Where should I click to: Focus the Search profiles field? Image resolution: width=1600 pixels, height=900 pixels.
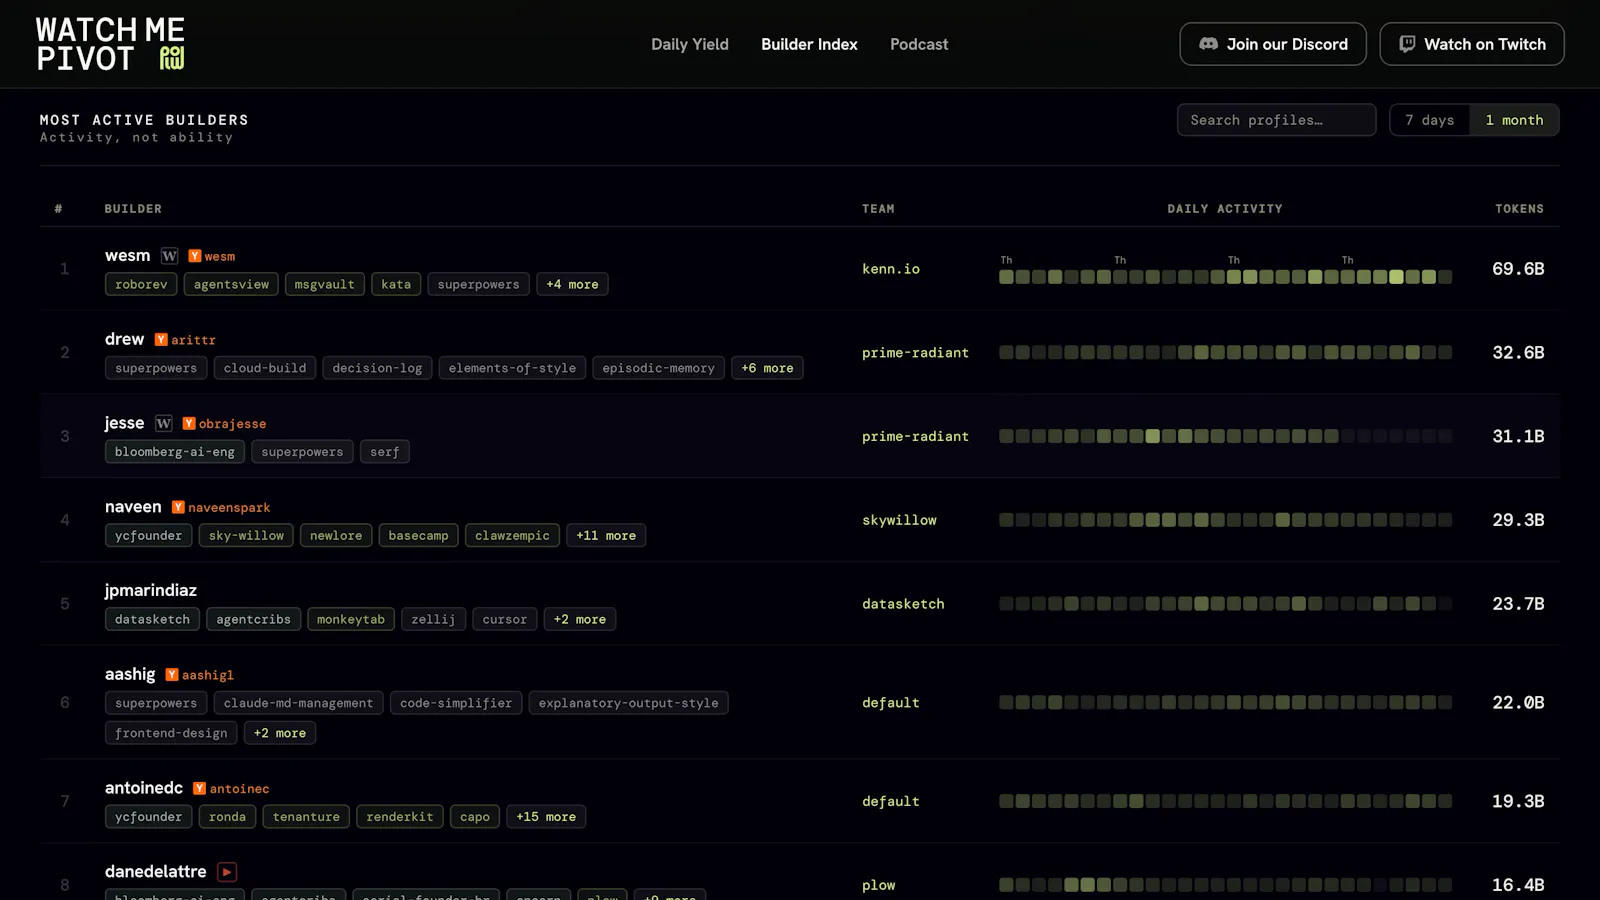pos(1277,120)
